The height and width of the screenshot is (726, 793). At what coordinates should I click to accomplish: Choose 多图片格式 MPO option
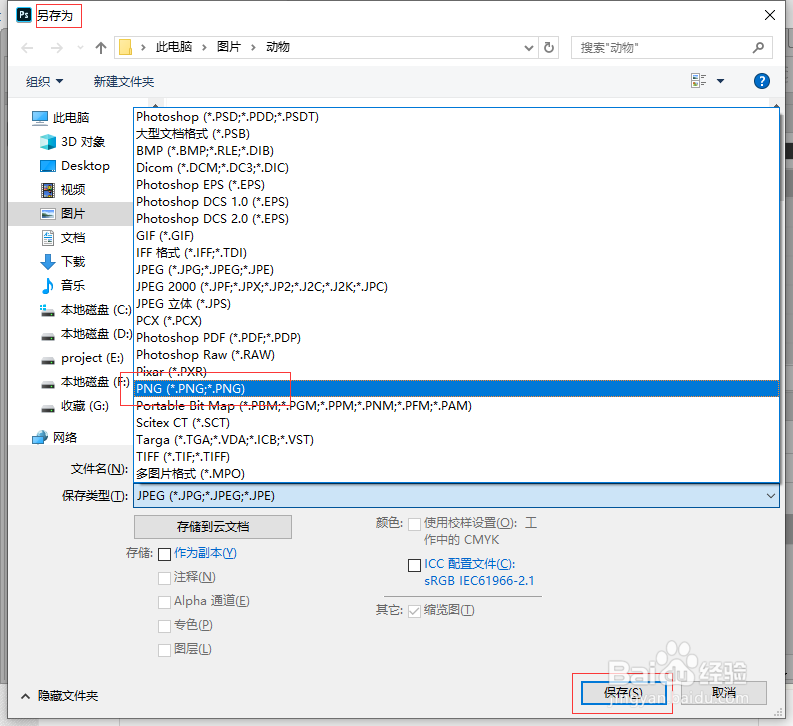[x=456, y=474]
